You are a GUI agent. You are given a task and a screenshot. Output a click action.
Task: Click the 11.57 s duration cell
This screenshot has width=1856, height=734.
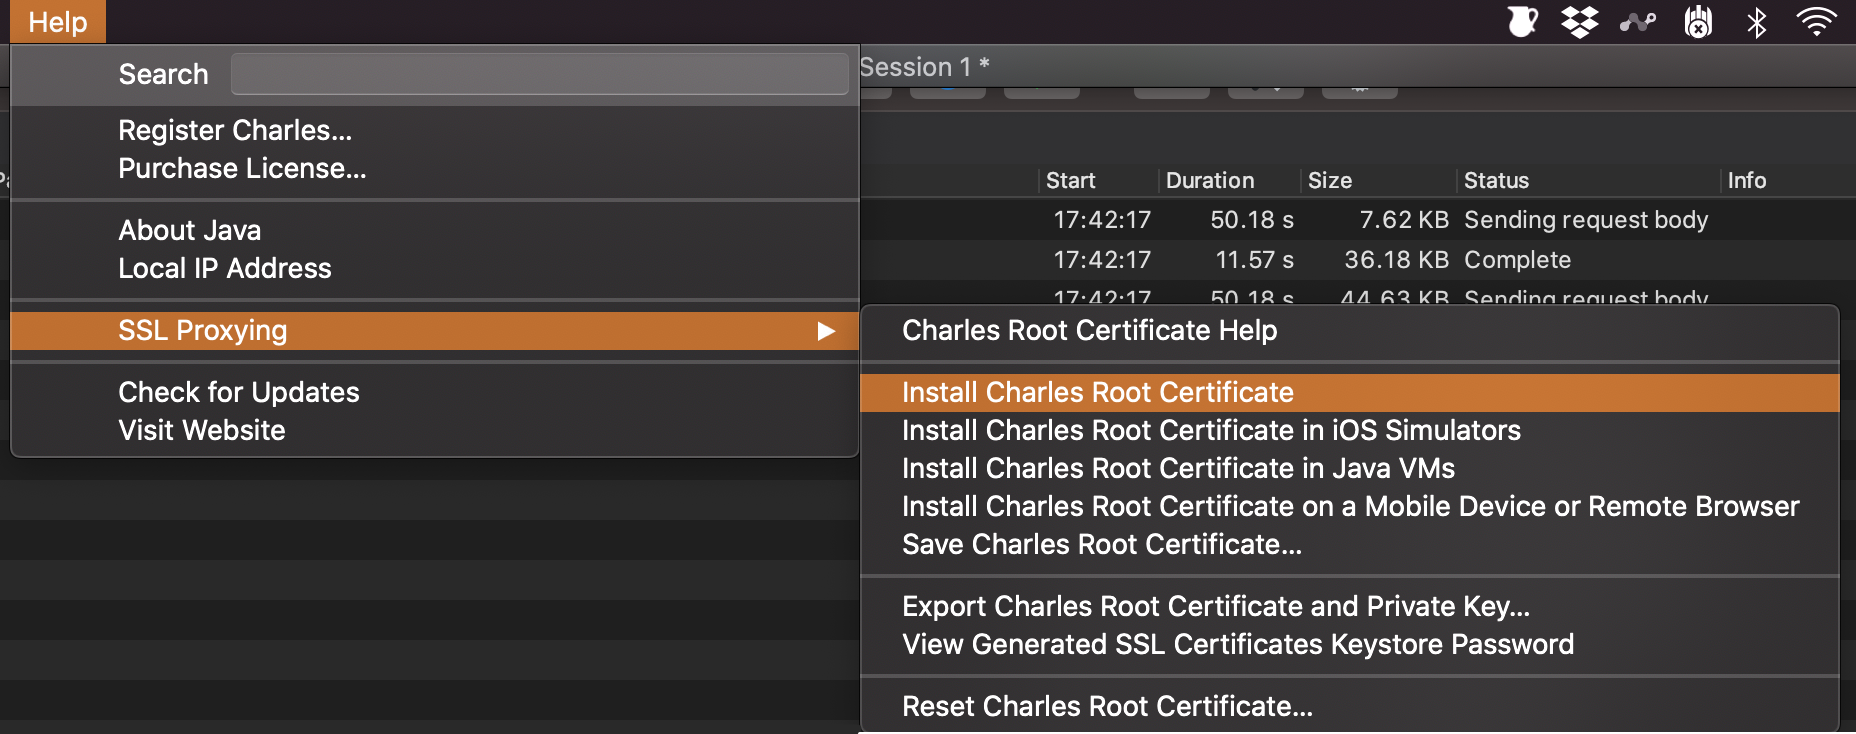coord(1254,260)
